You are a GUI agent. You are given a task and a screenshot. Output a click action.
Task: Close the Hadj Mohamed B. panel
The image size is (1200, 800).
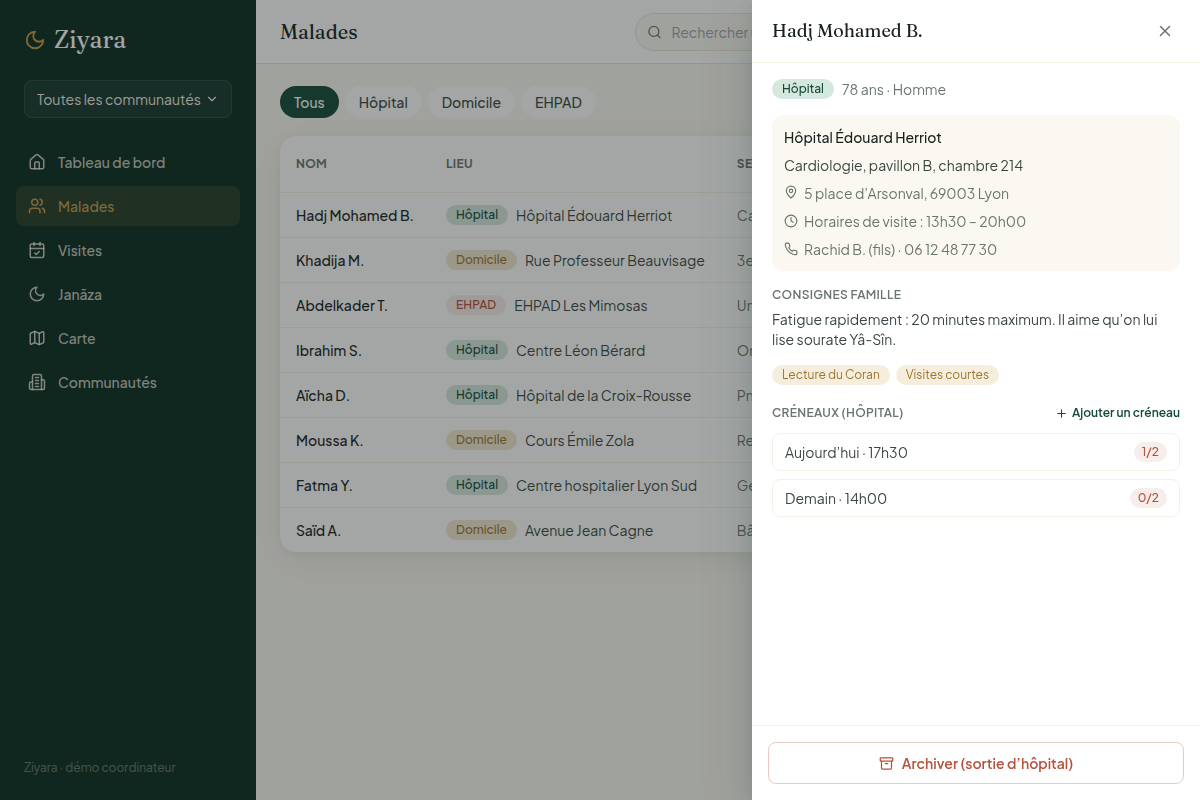point(1165,31)
